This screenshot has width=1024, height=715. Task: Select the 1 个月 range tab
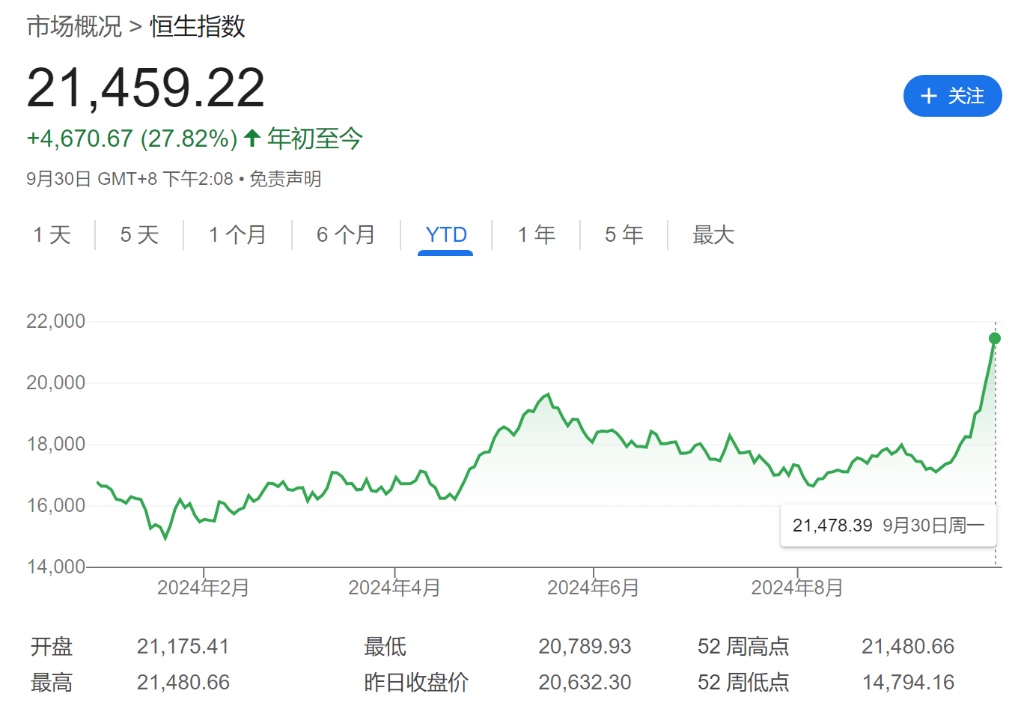coord(237,235)
